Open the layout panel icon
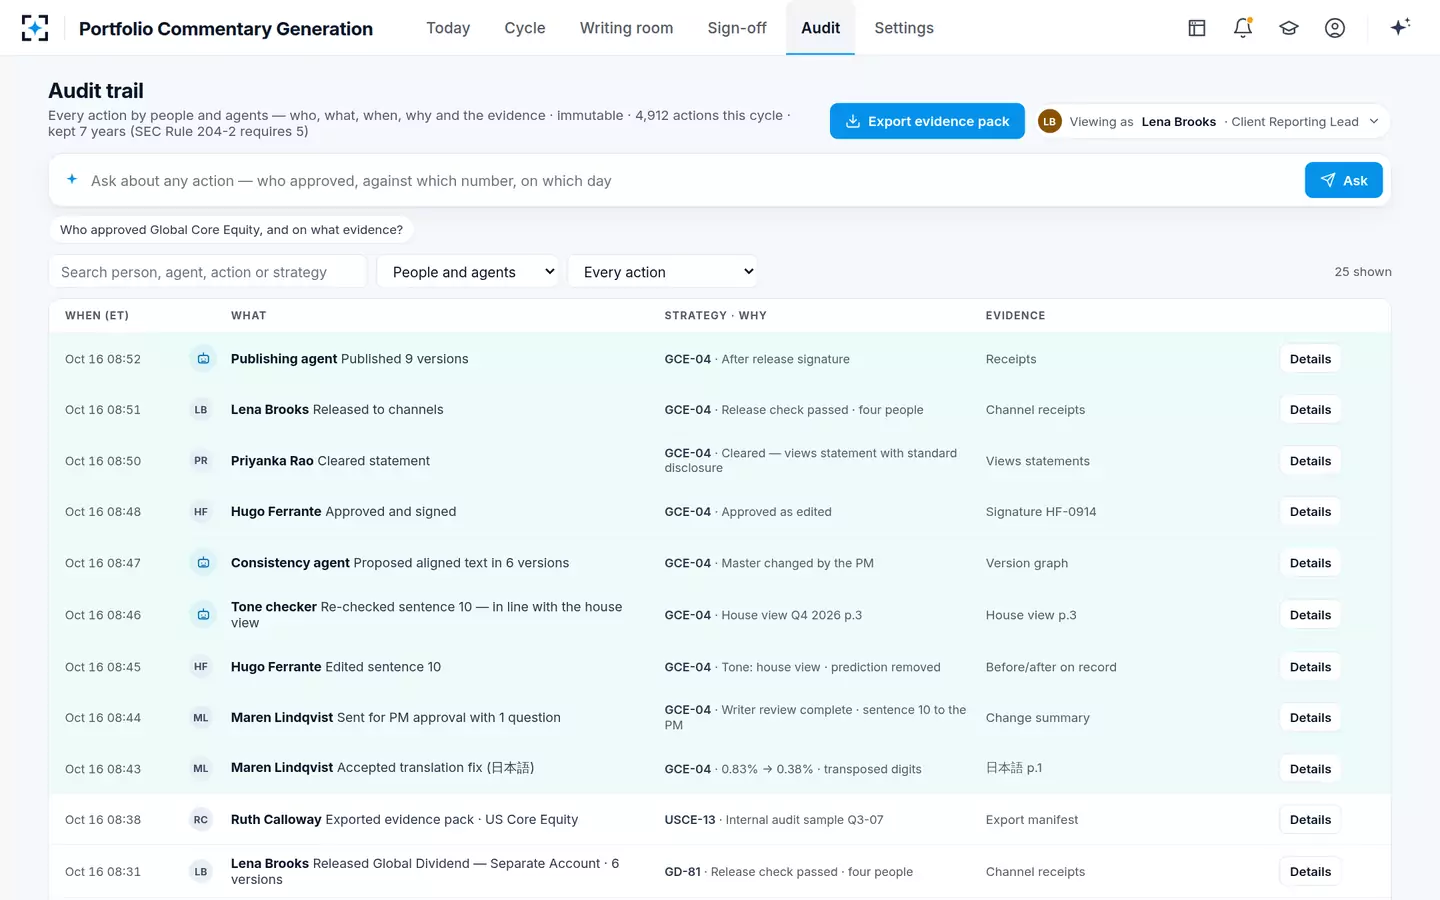 [1197, 28]
